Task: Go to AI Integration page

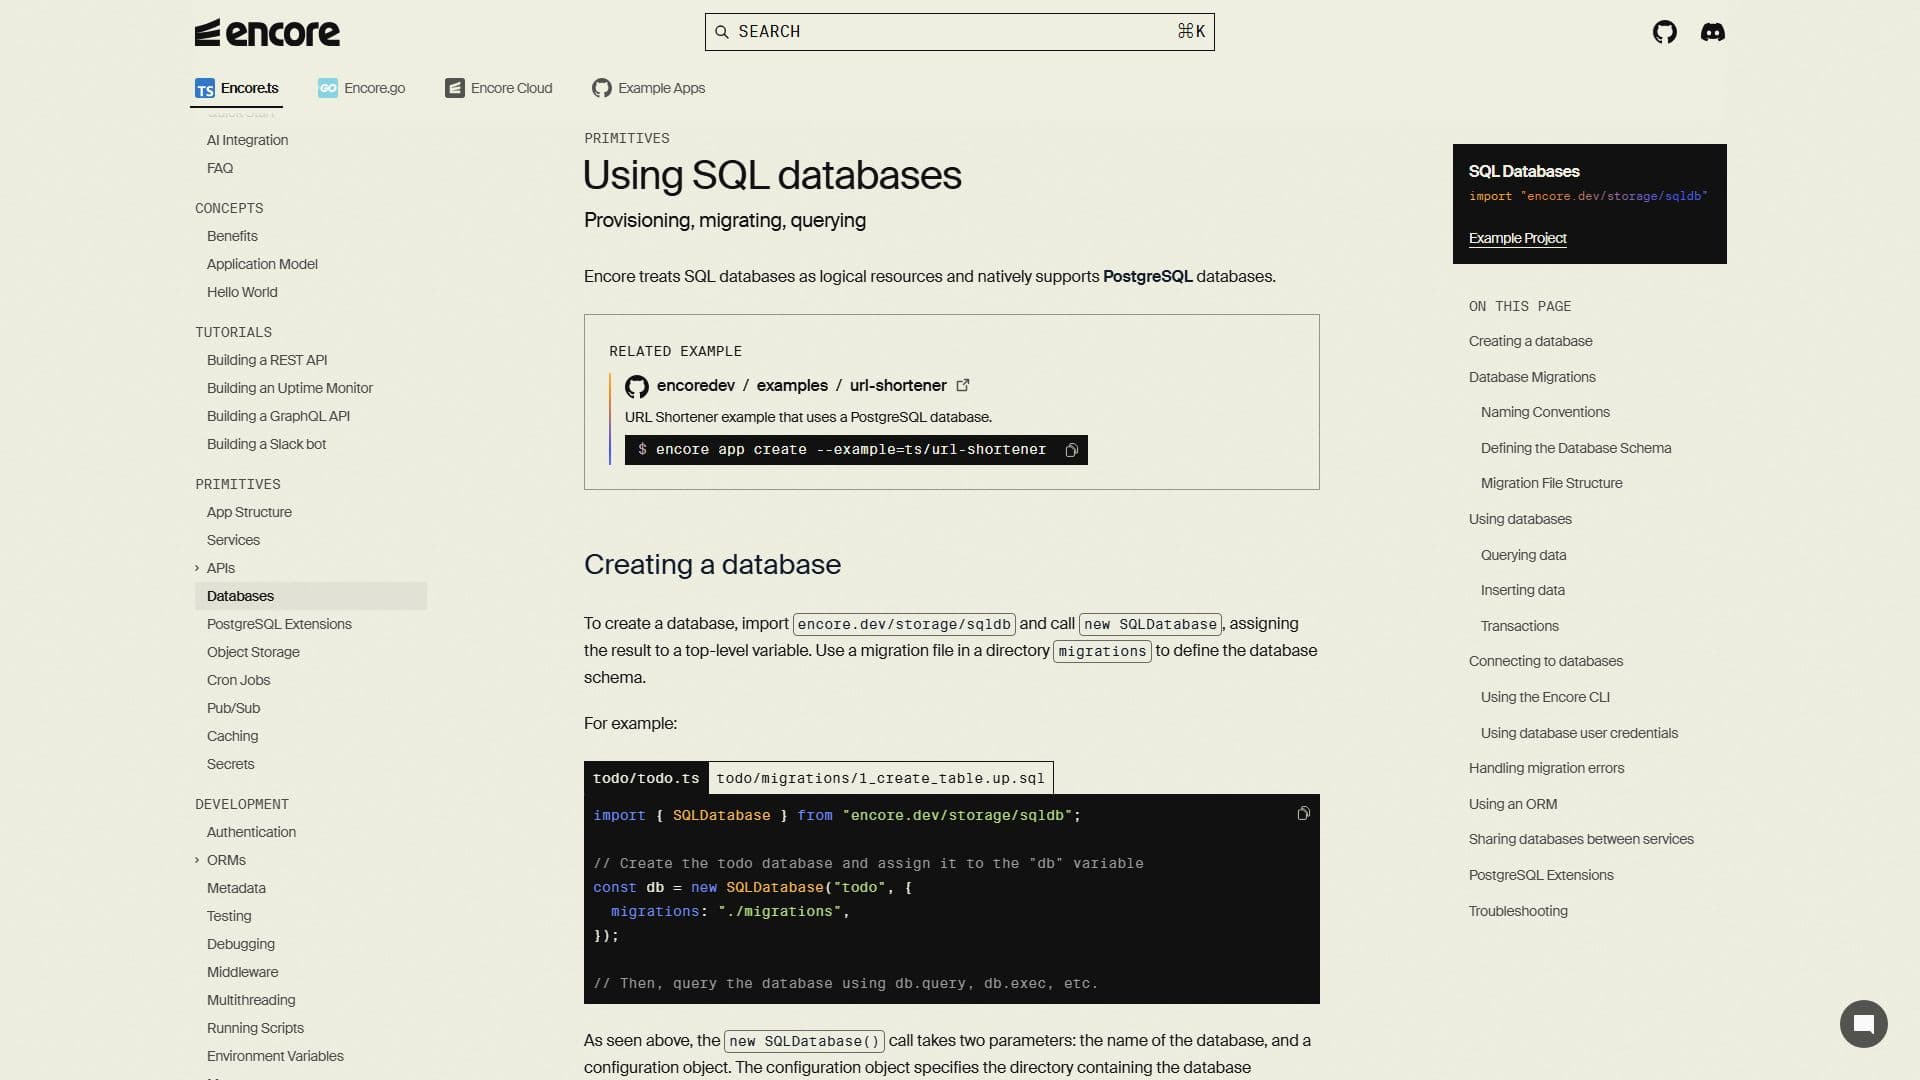Action: 247,140
